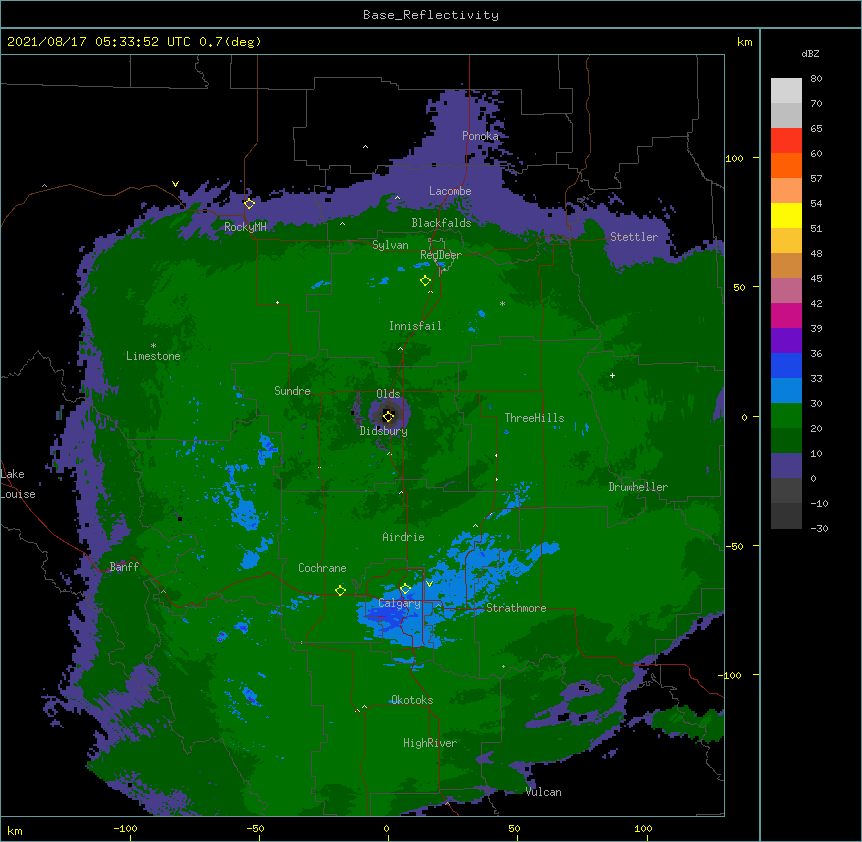Click the dBZ legend heading

coord(810,54)
